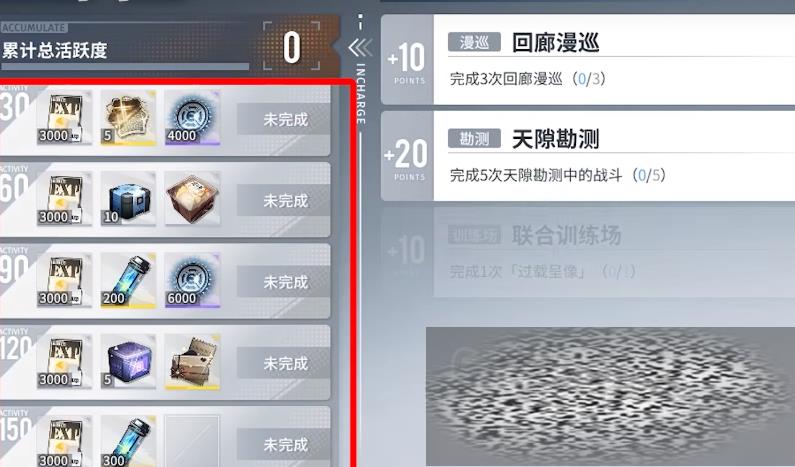Select the 200 serum vial reward icon
Viewport: 795px width, 467px height.
[128, 280]
